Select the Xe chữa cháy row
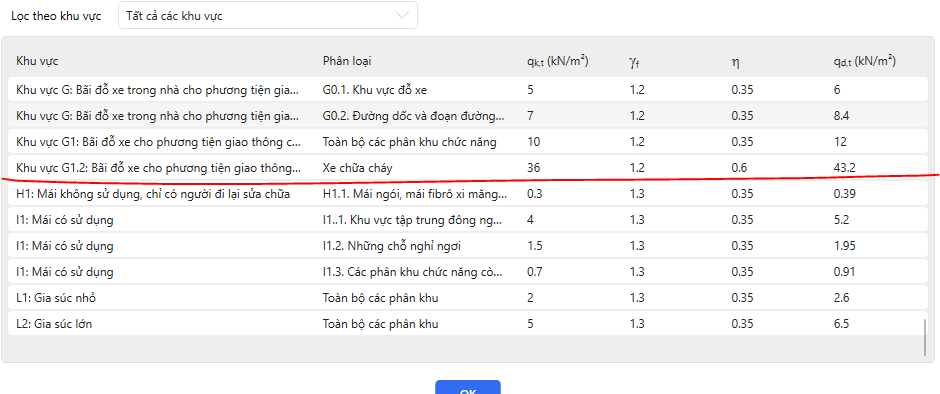The height and width of the screenshot is (394, 940). (468, 168)
